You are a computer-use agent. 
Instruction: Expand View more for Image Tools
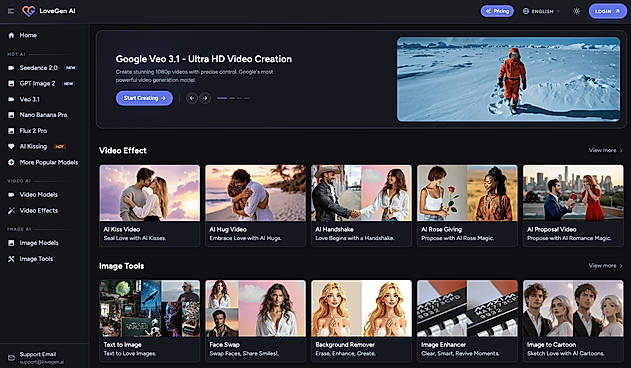(x=606, y=266)
